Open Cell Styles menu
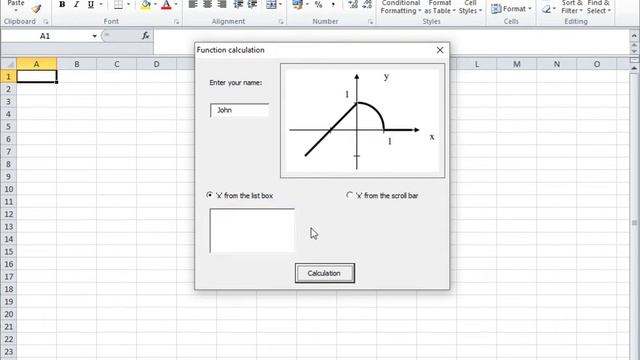This screenshot has height=360, width=640. pos(470,7)
